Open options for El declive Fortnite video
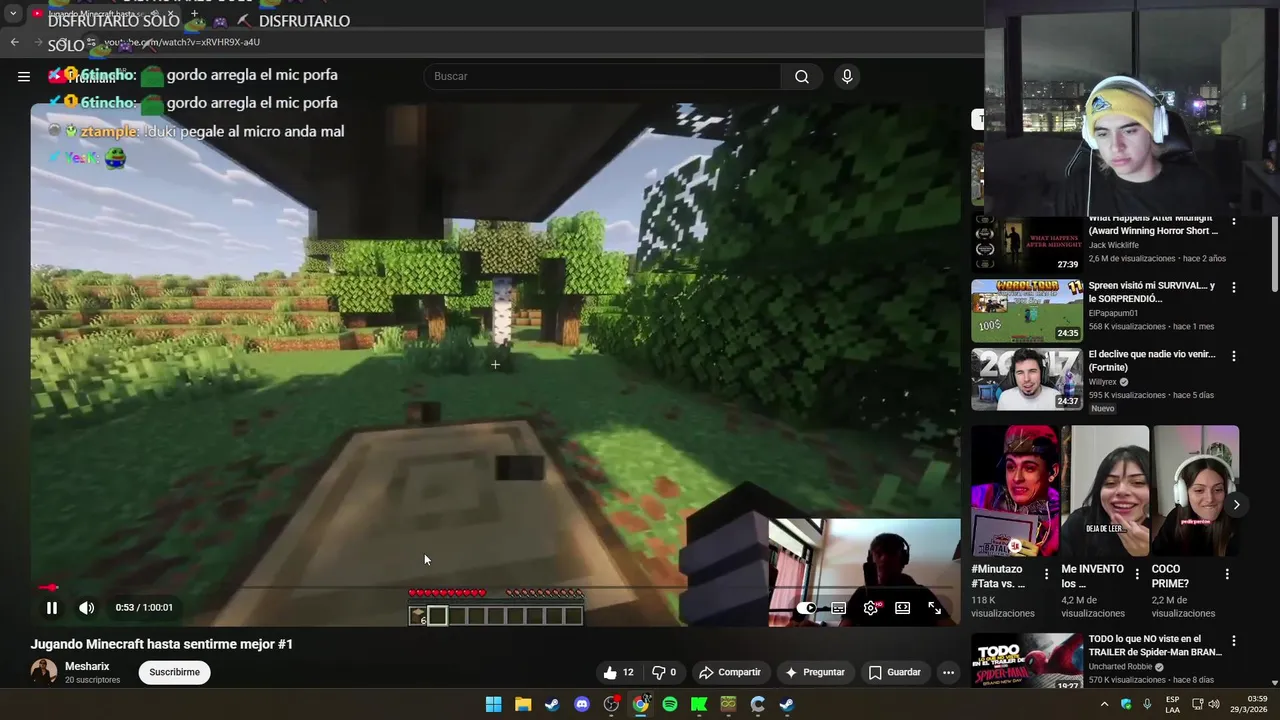The image size is (1280, 720). 1233,355
